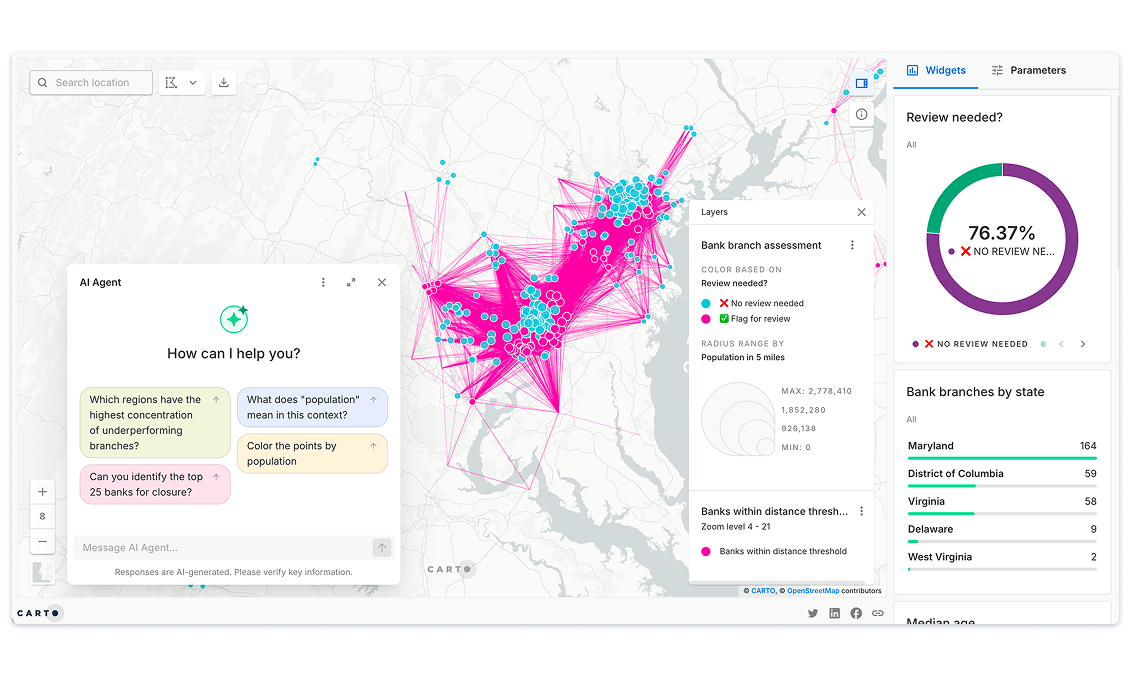The width and height of the screenshot is (1131, 675).
Task: Click the Flag for review pink swatch
Action: pos(705,319)
